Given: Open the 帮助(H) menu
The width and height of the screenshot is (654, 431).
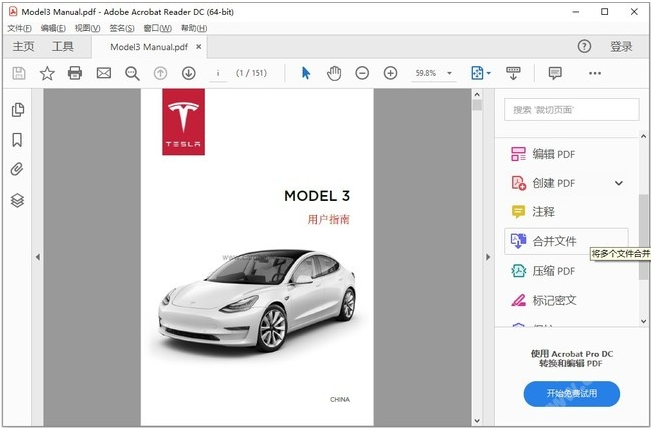Looking at the screenshot, I should click(x=194, y=28).
